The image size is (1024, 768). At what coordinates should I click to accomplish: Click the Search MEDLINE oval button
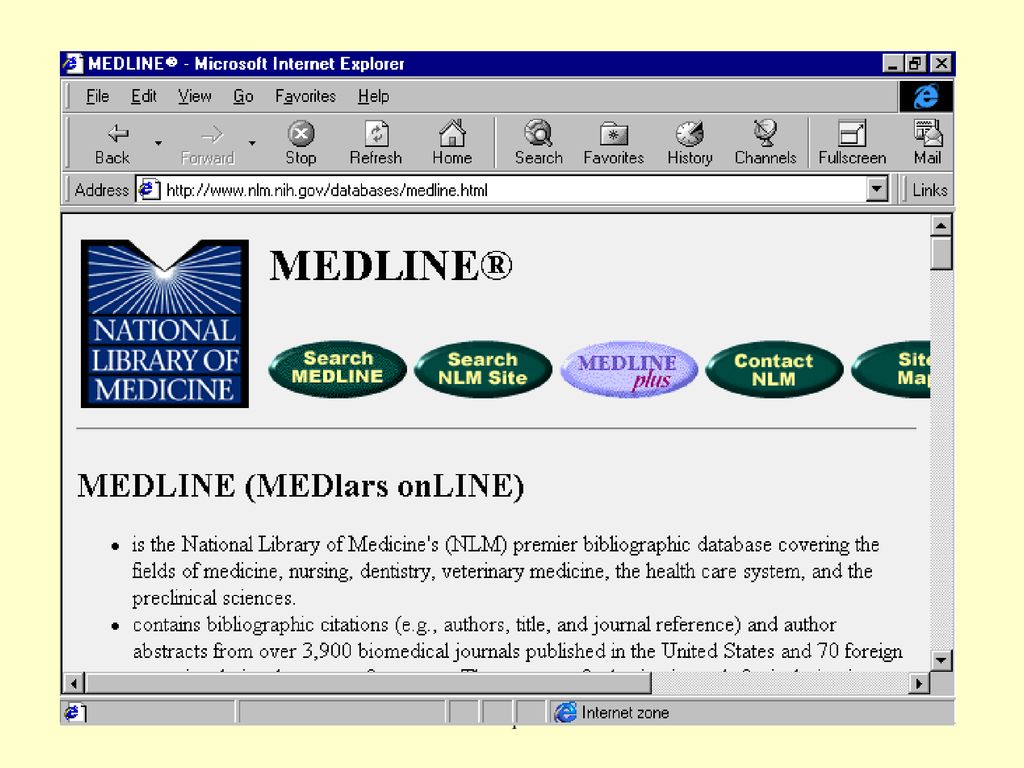[x=338, y=368]
